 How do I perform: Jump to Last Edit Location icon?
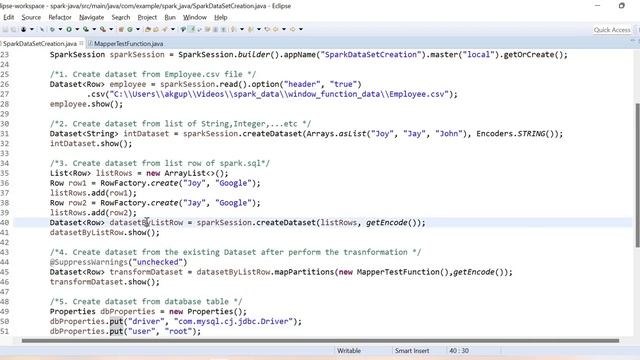tap(267, 29)
